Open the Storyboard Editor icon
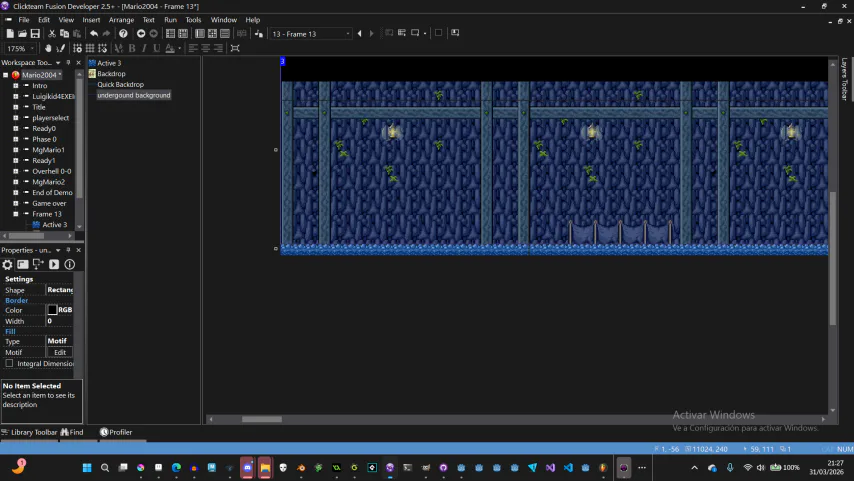854x481 pixels. pos(170,34)
